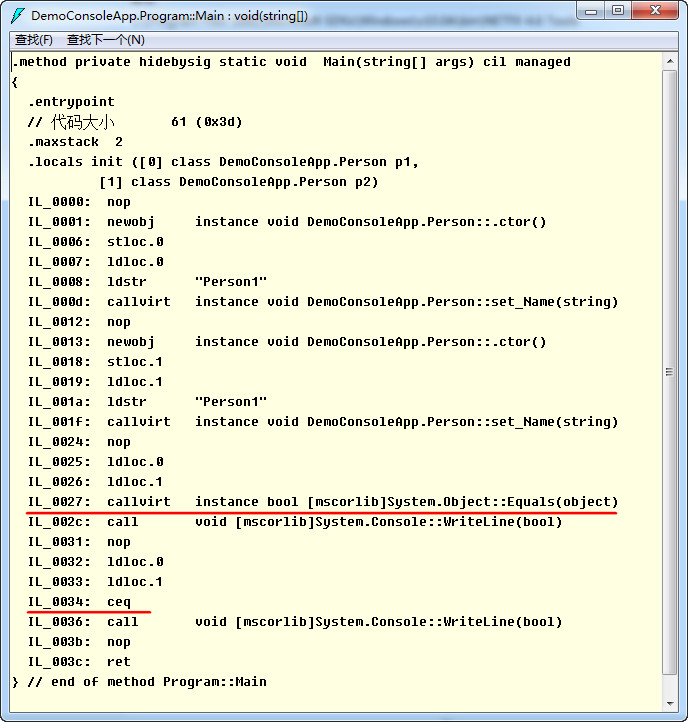Click the vertical scrollbar thumb
This screenshot has height=722, width=688.
[x=669, y=372]
